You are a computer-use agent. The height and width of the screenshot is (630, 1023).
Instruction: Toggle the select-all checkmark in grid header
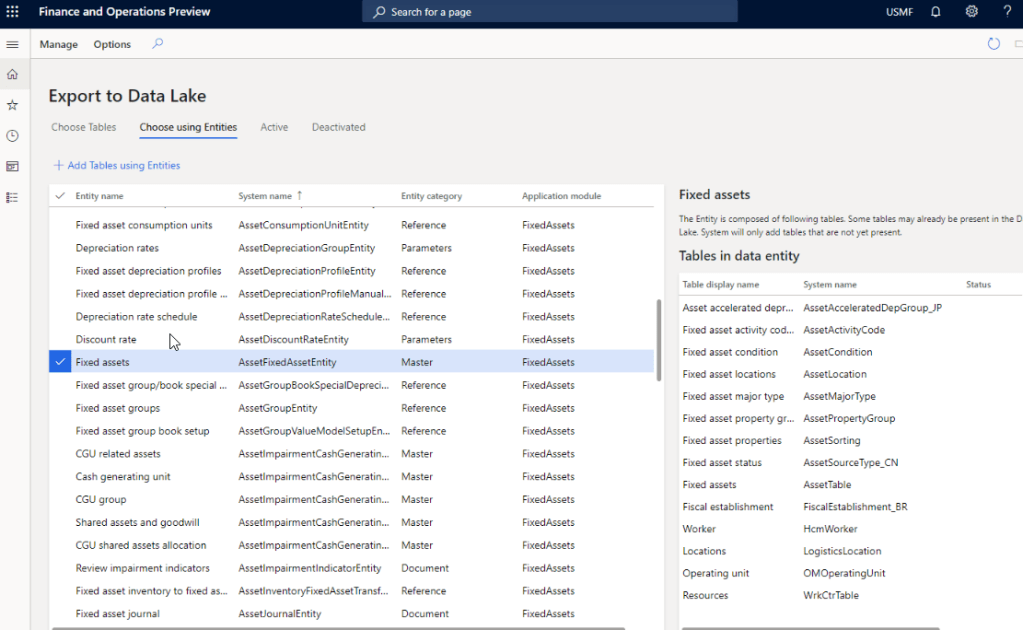(x=60, y=196)
